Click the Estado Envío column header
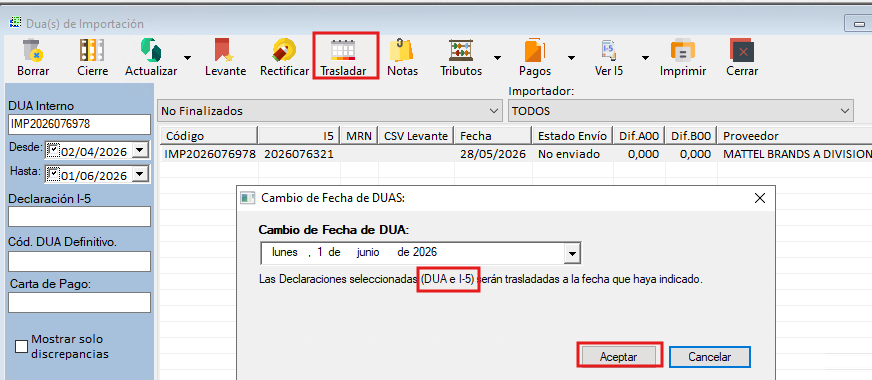The width and height of the screenshot is (872, 380). click(x=572, y=136)
